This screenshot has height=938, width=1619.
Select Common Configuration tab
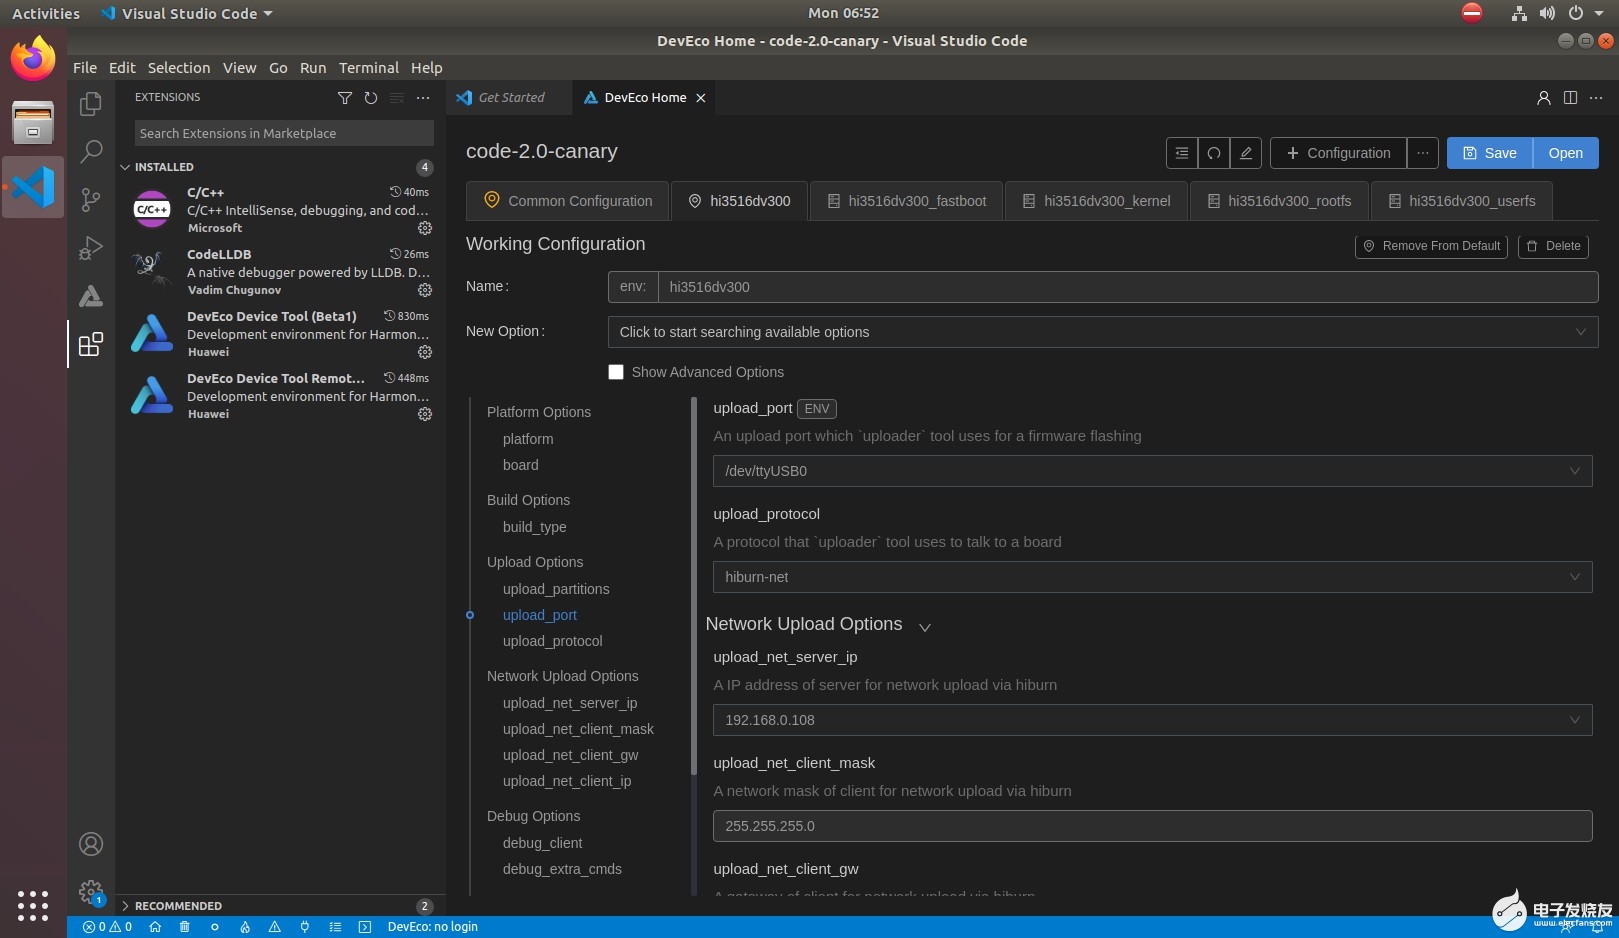point(568,201)
